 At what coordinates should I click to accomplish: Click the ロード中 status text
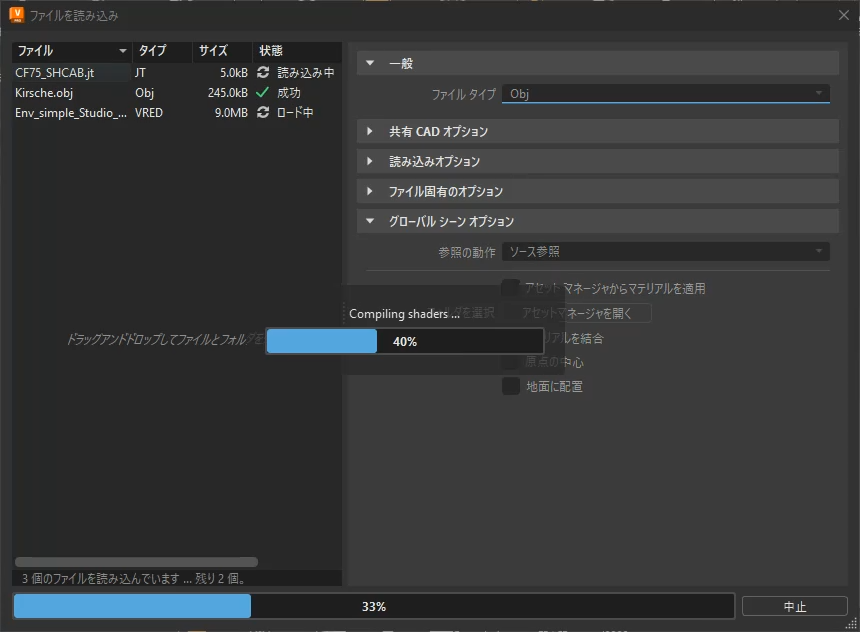(295, 112)
